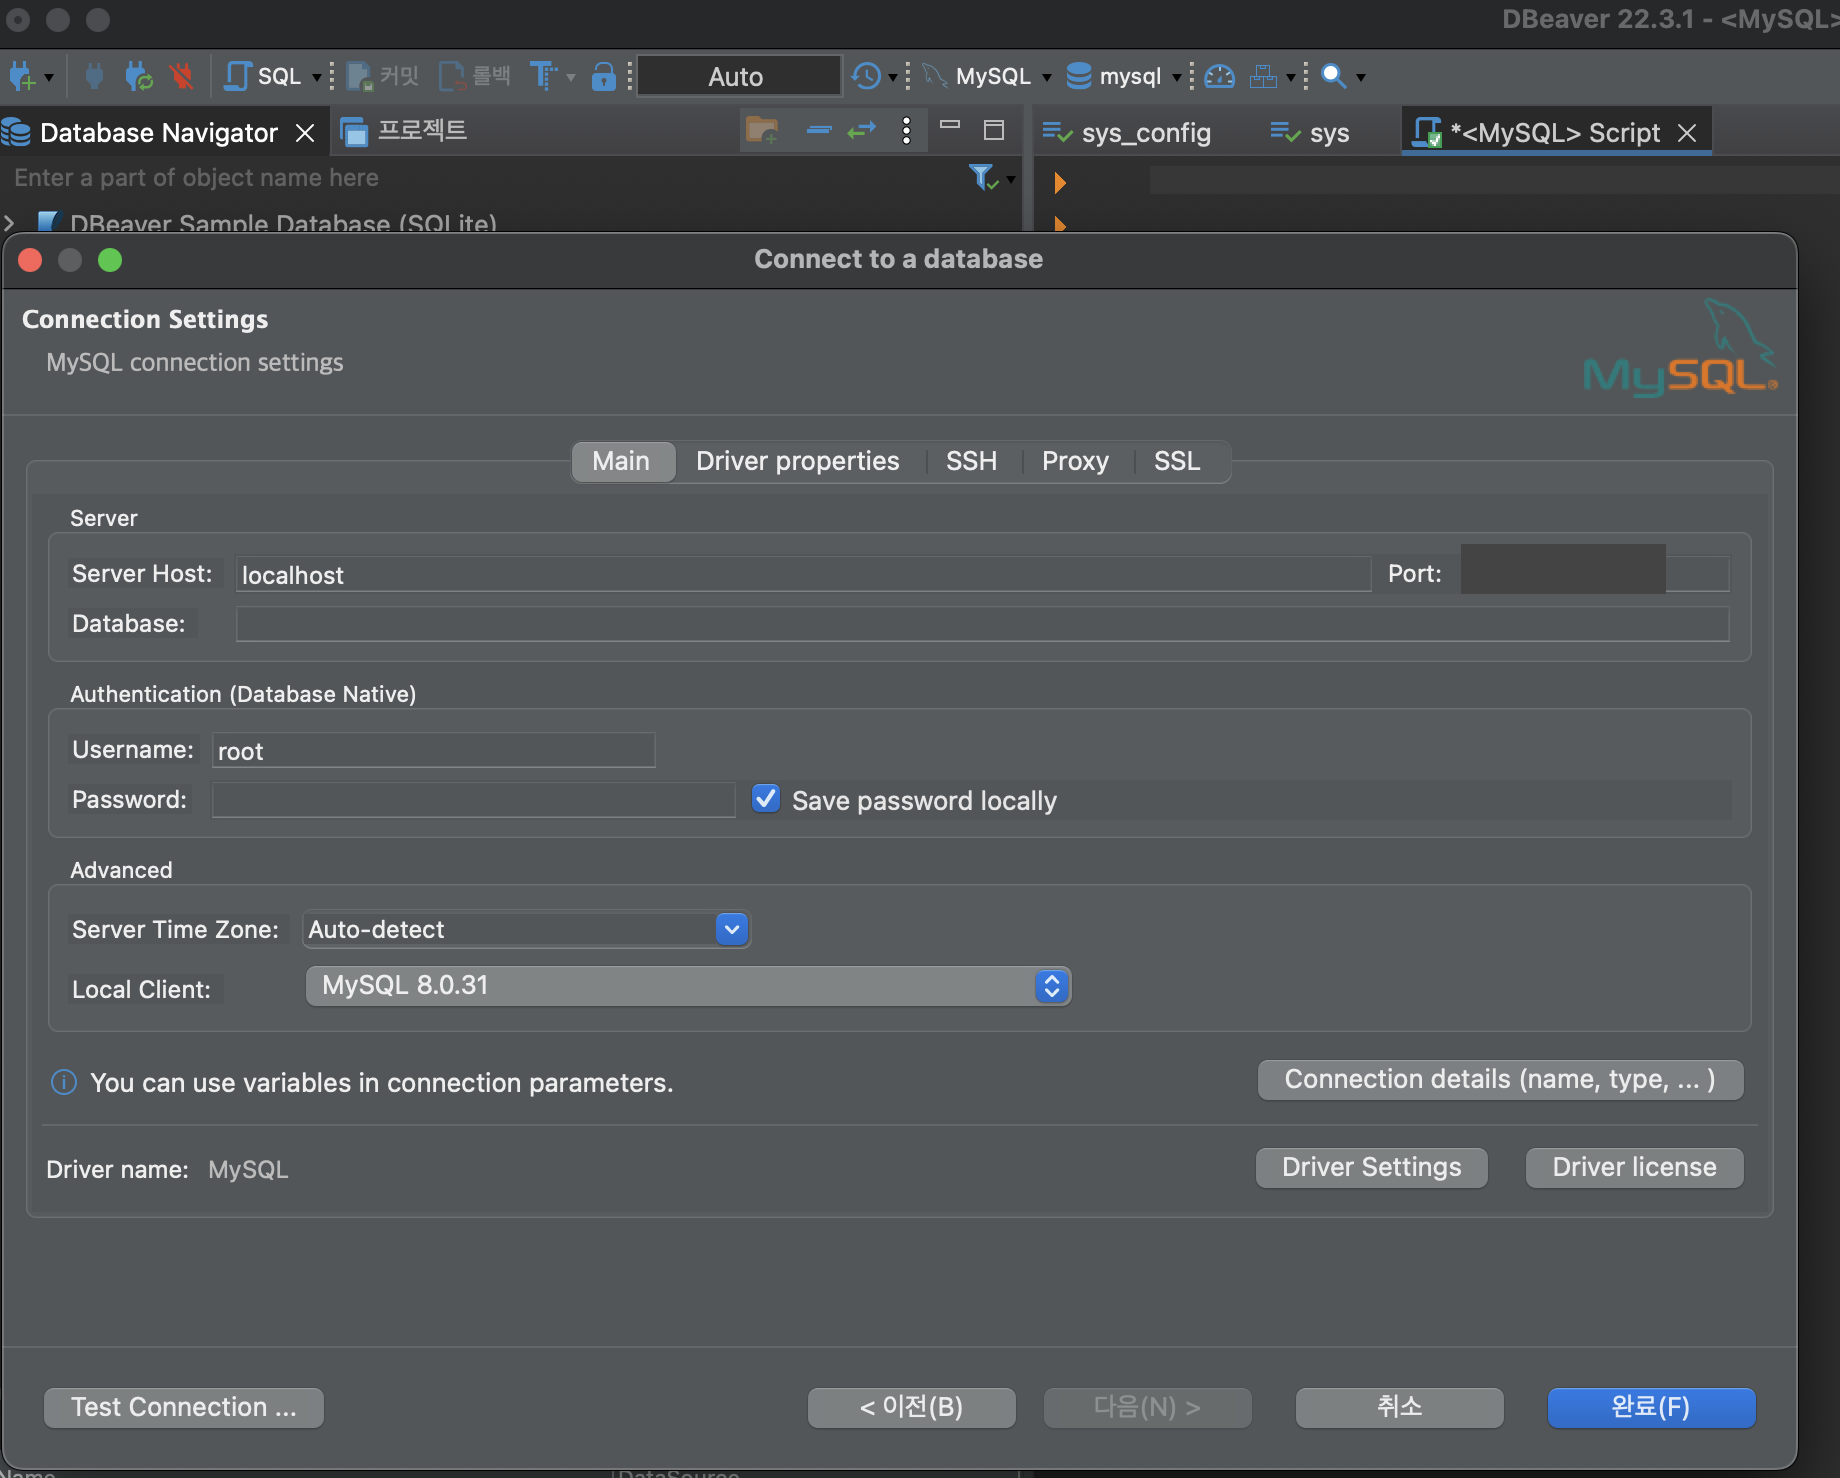Click the link with editor arrows icon
This screenshot has height=1478, width=1840.
coord(861,130)
